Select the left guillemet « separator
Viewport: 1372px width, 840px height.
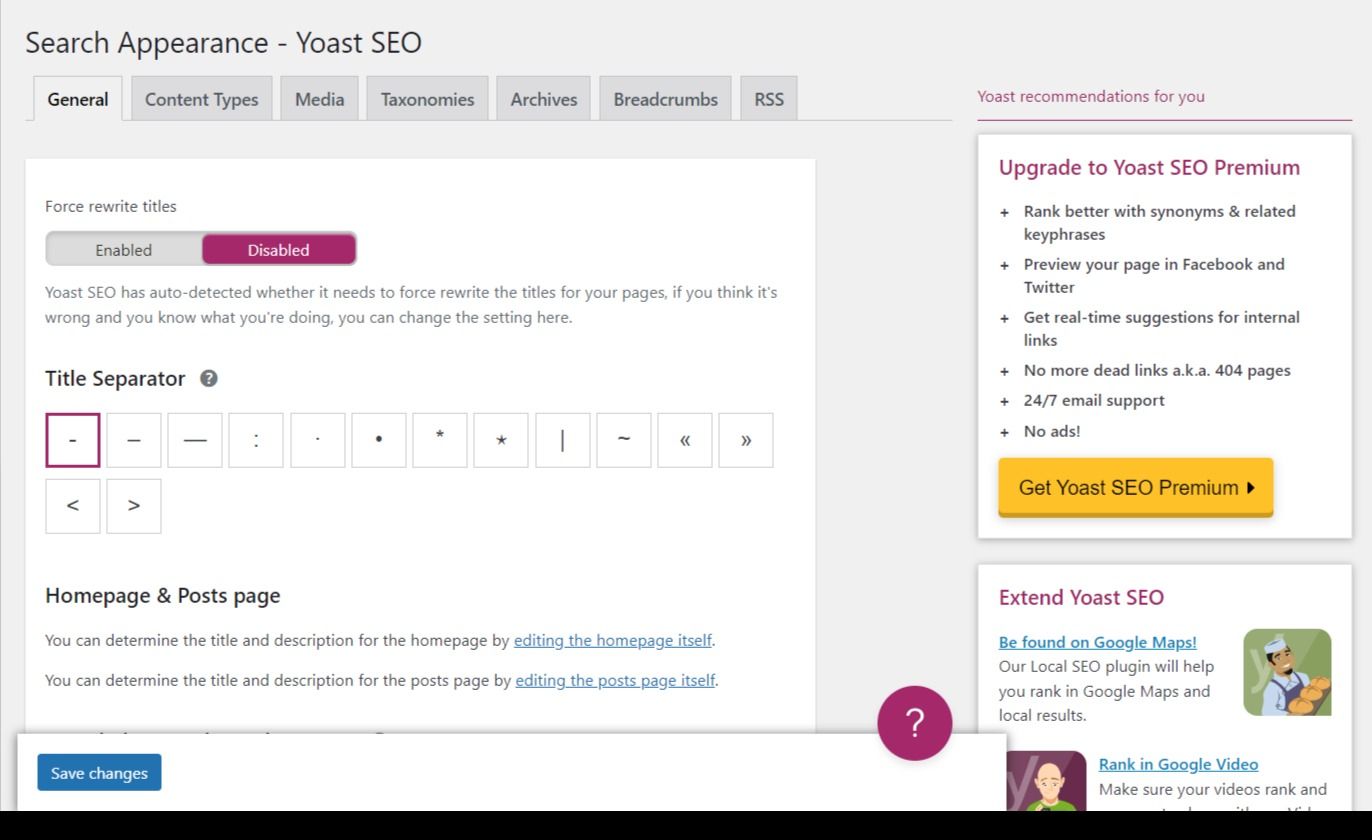tap(685, 440)
